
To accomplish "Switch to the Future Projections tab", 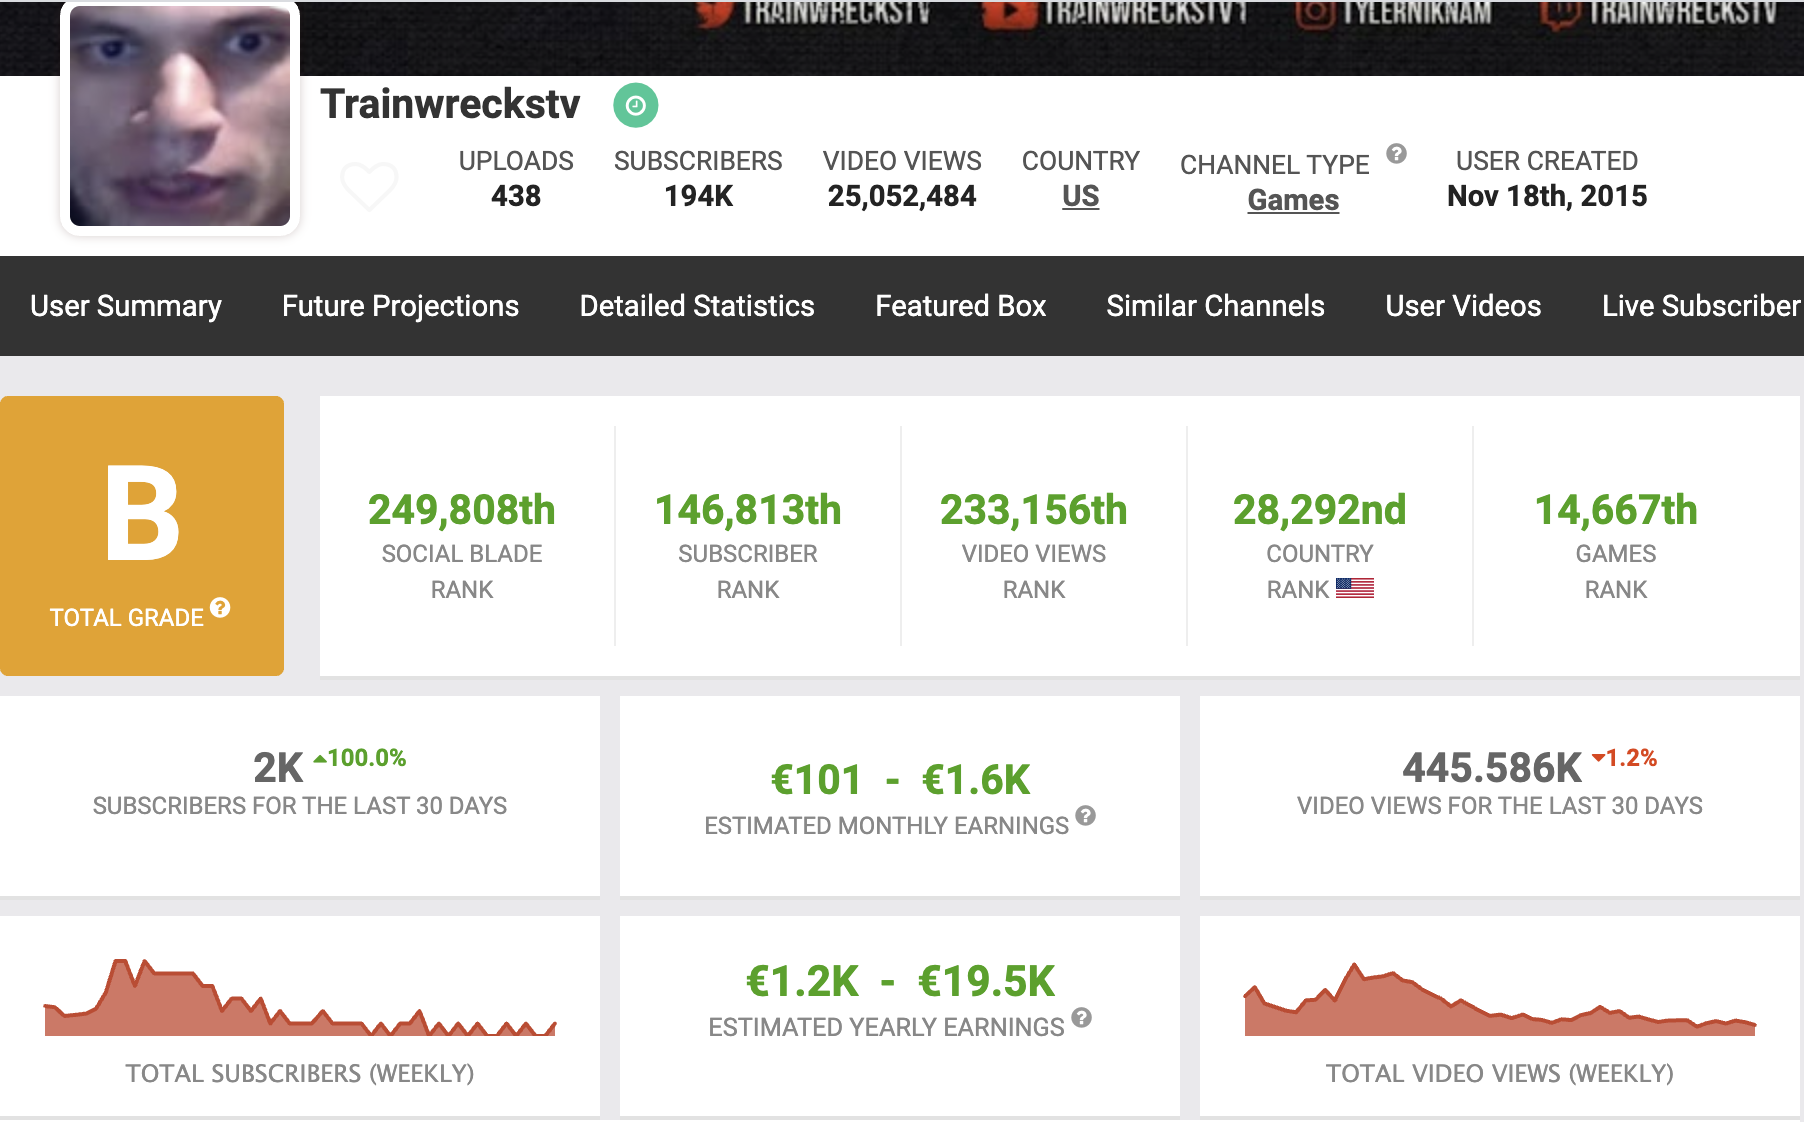I will pos(401,306).
